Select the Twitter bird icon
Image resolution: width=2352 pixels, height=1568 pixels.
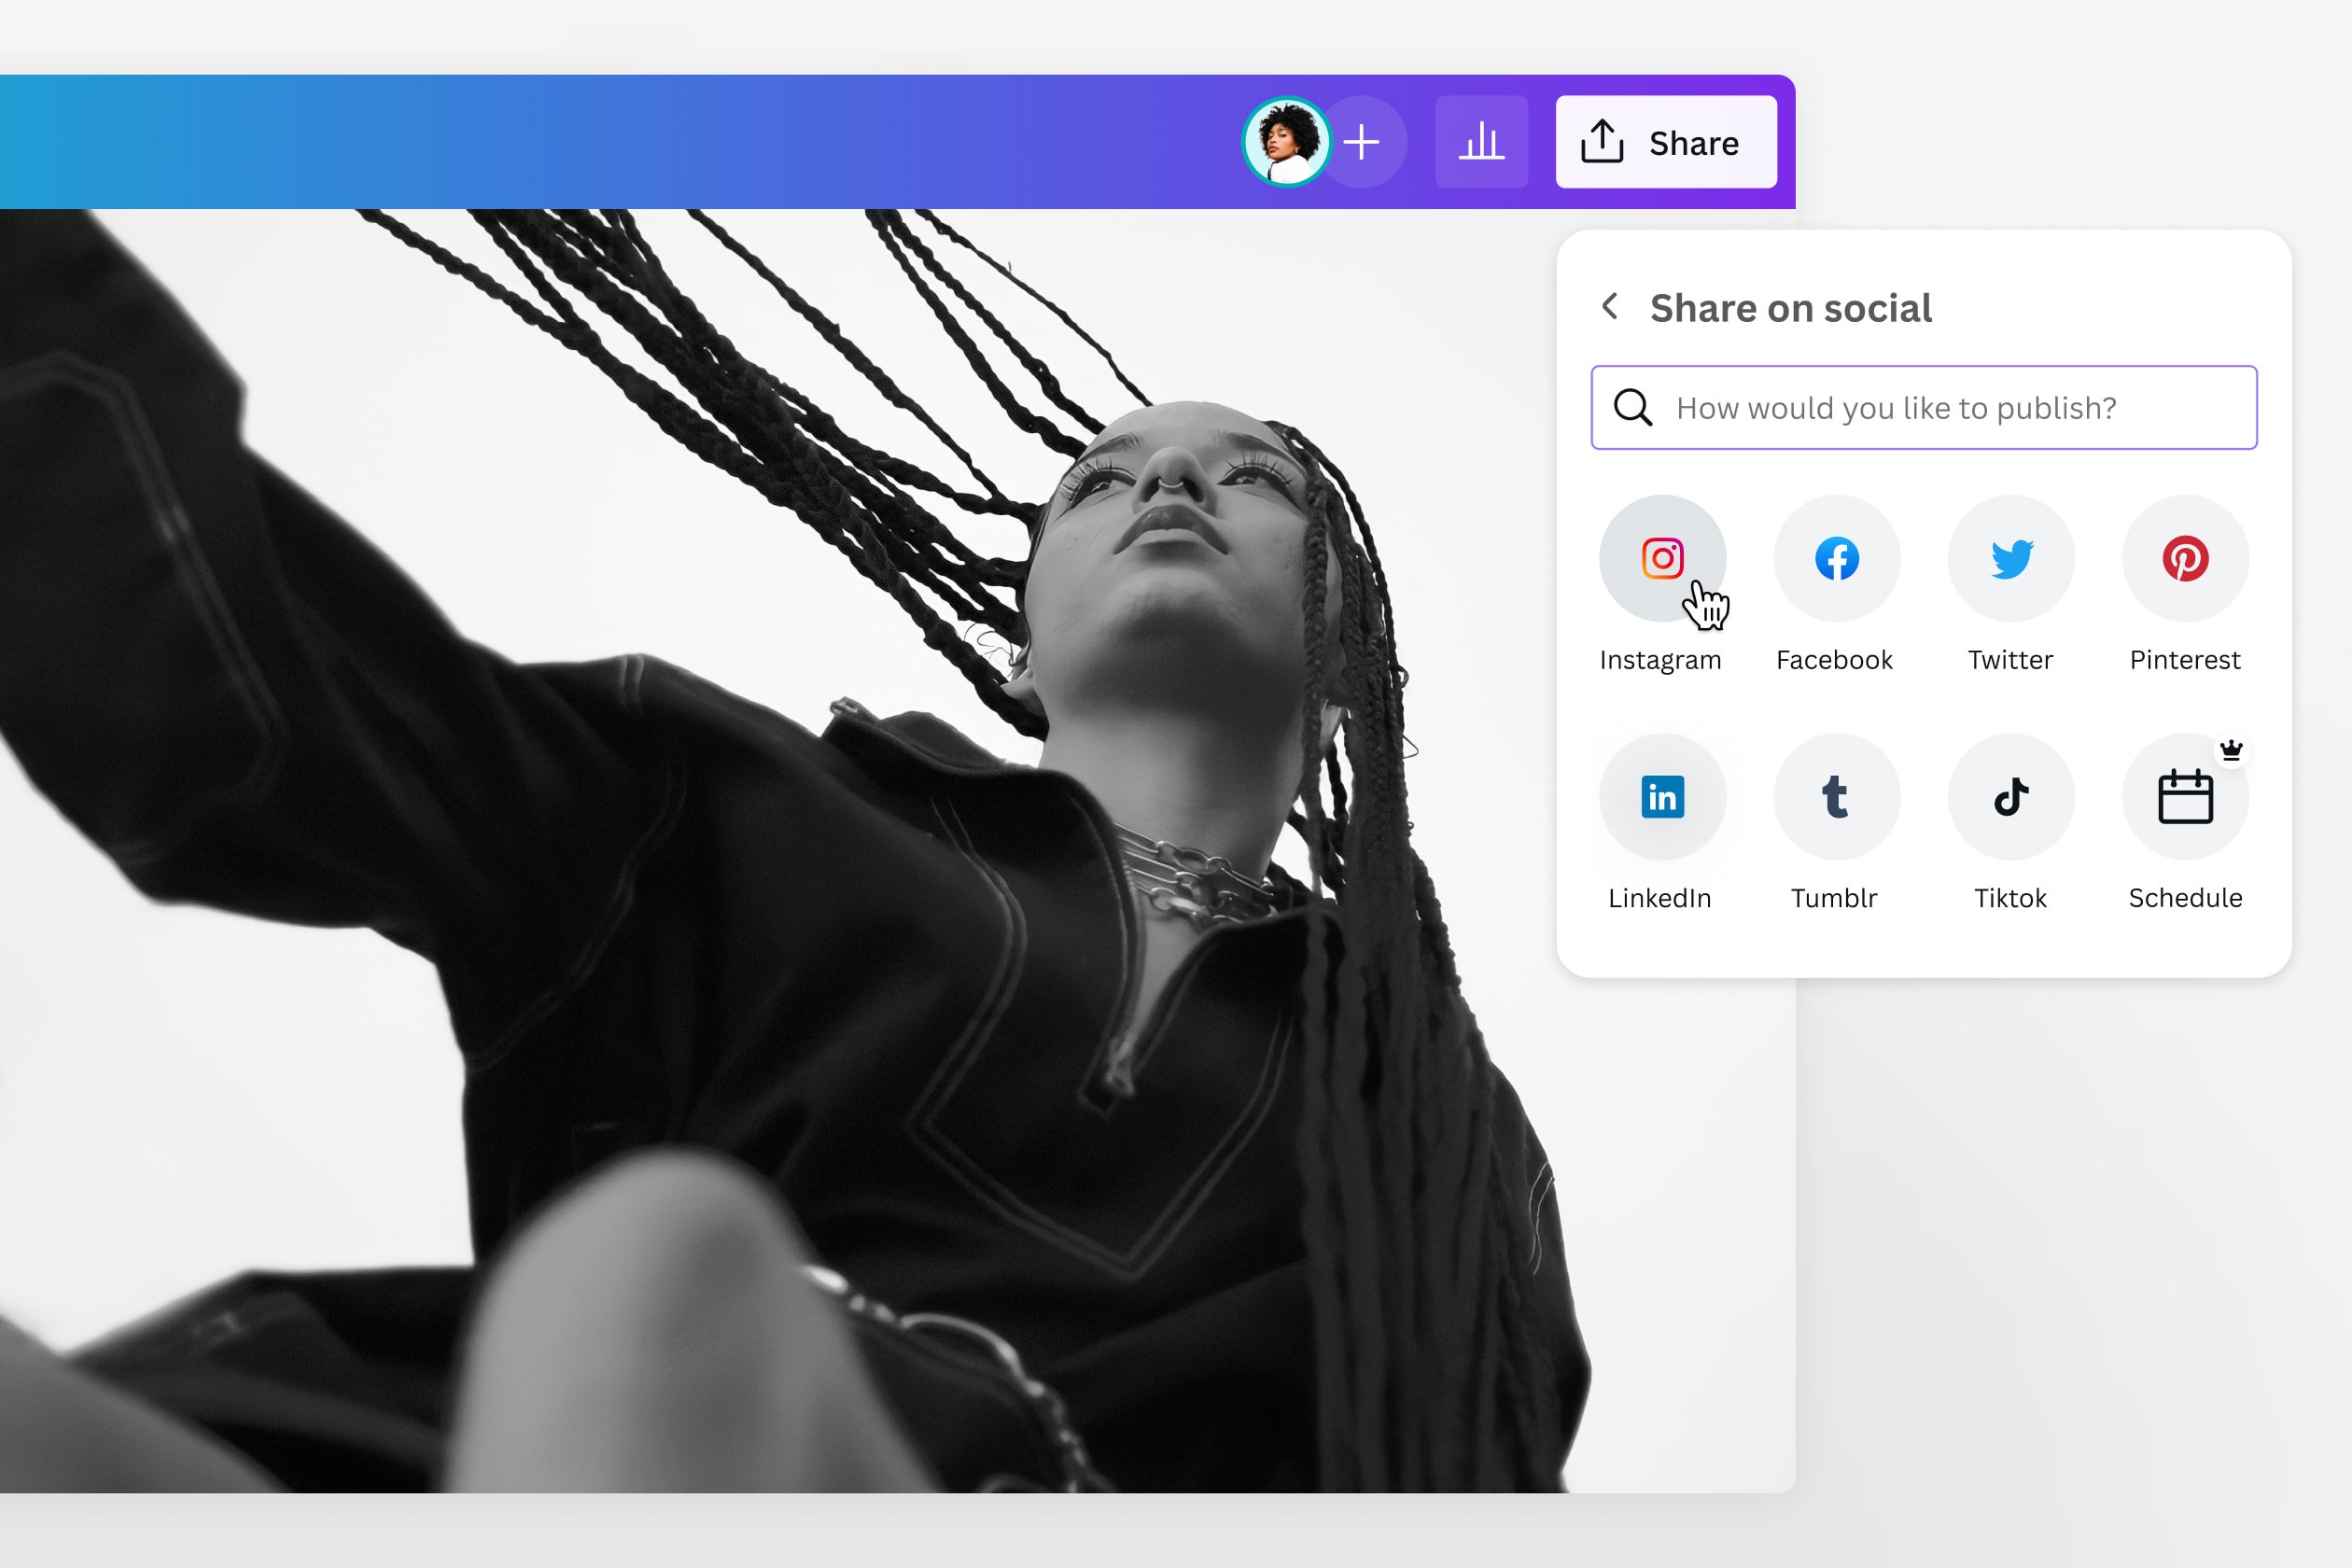(2010, 558)
